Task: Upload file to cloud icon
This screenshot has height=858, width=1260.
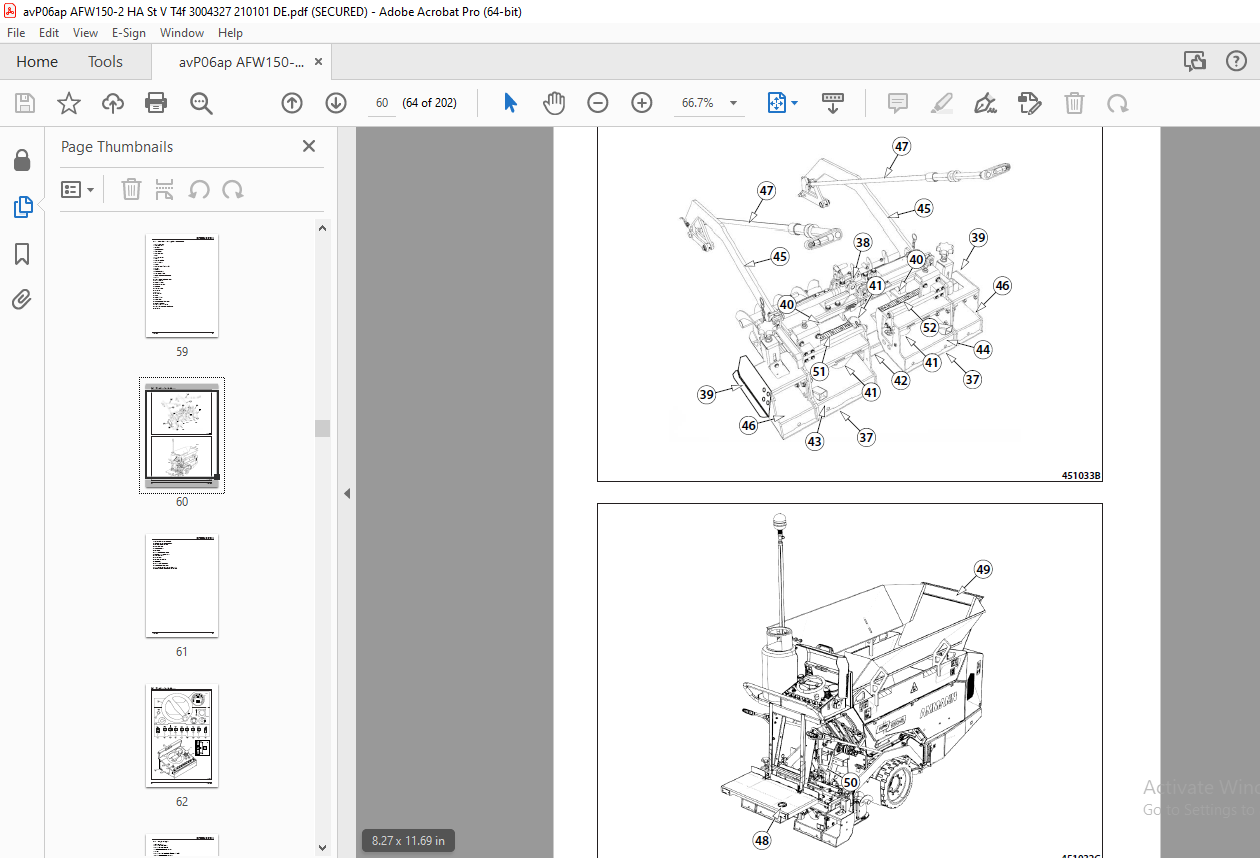Action: click(x=113, y=103)
